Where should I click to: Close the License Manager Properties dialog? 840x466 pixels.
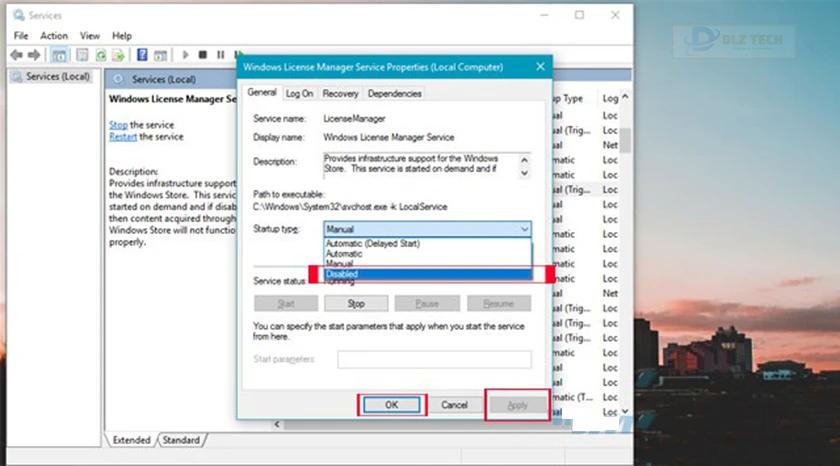(540, 66)
